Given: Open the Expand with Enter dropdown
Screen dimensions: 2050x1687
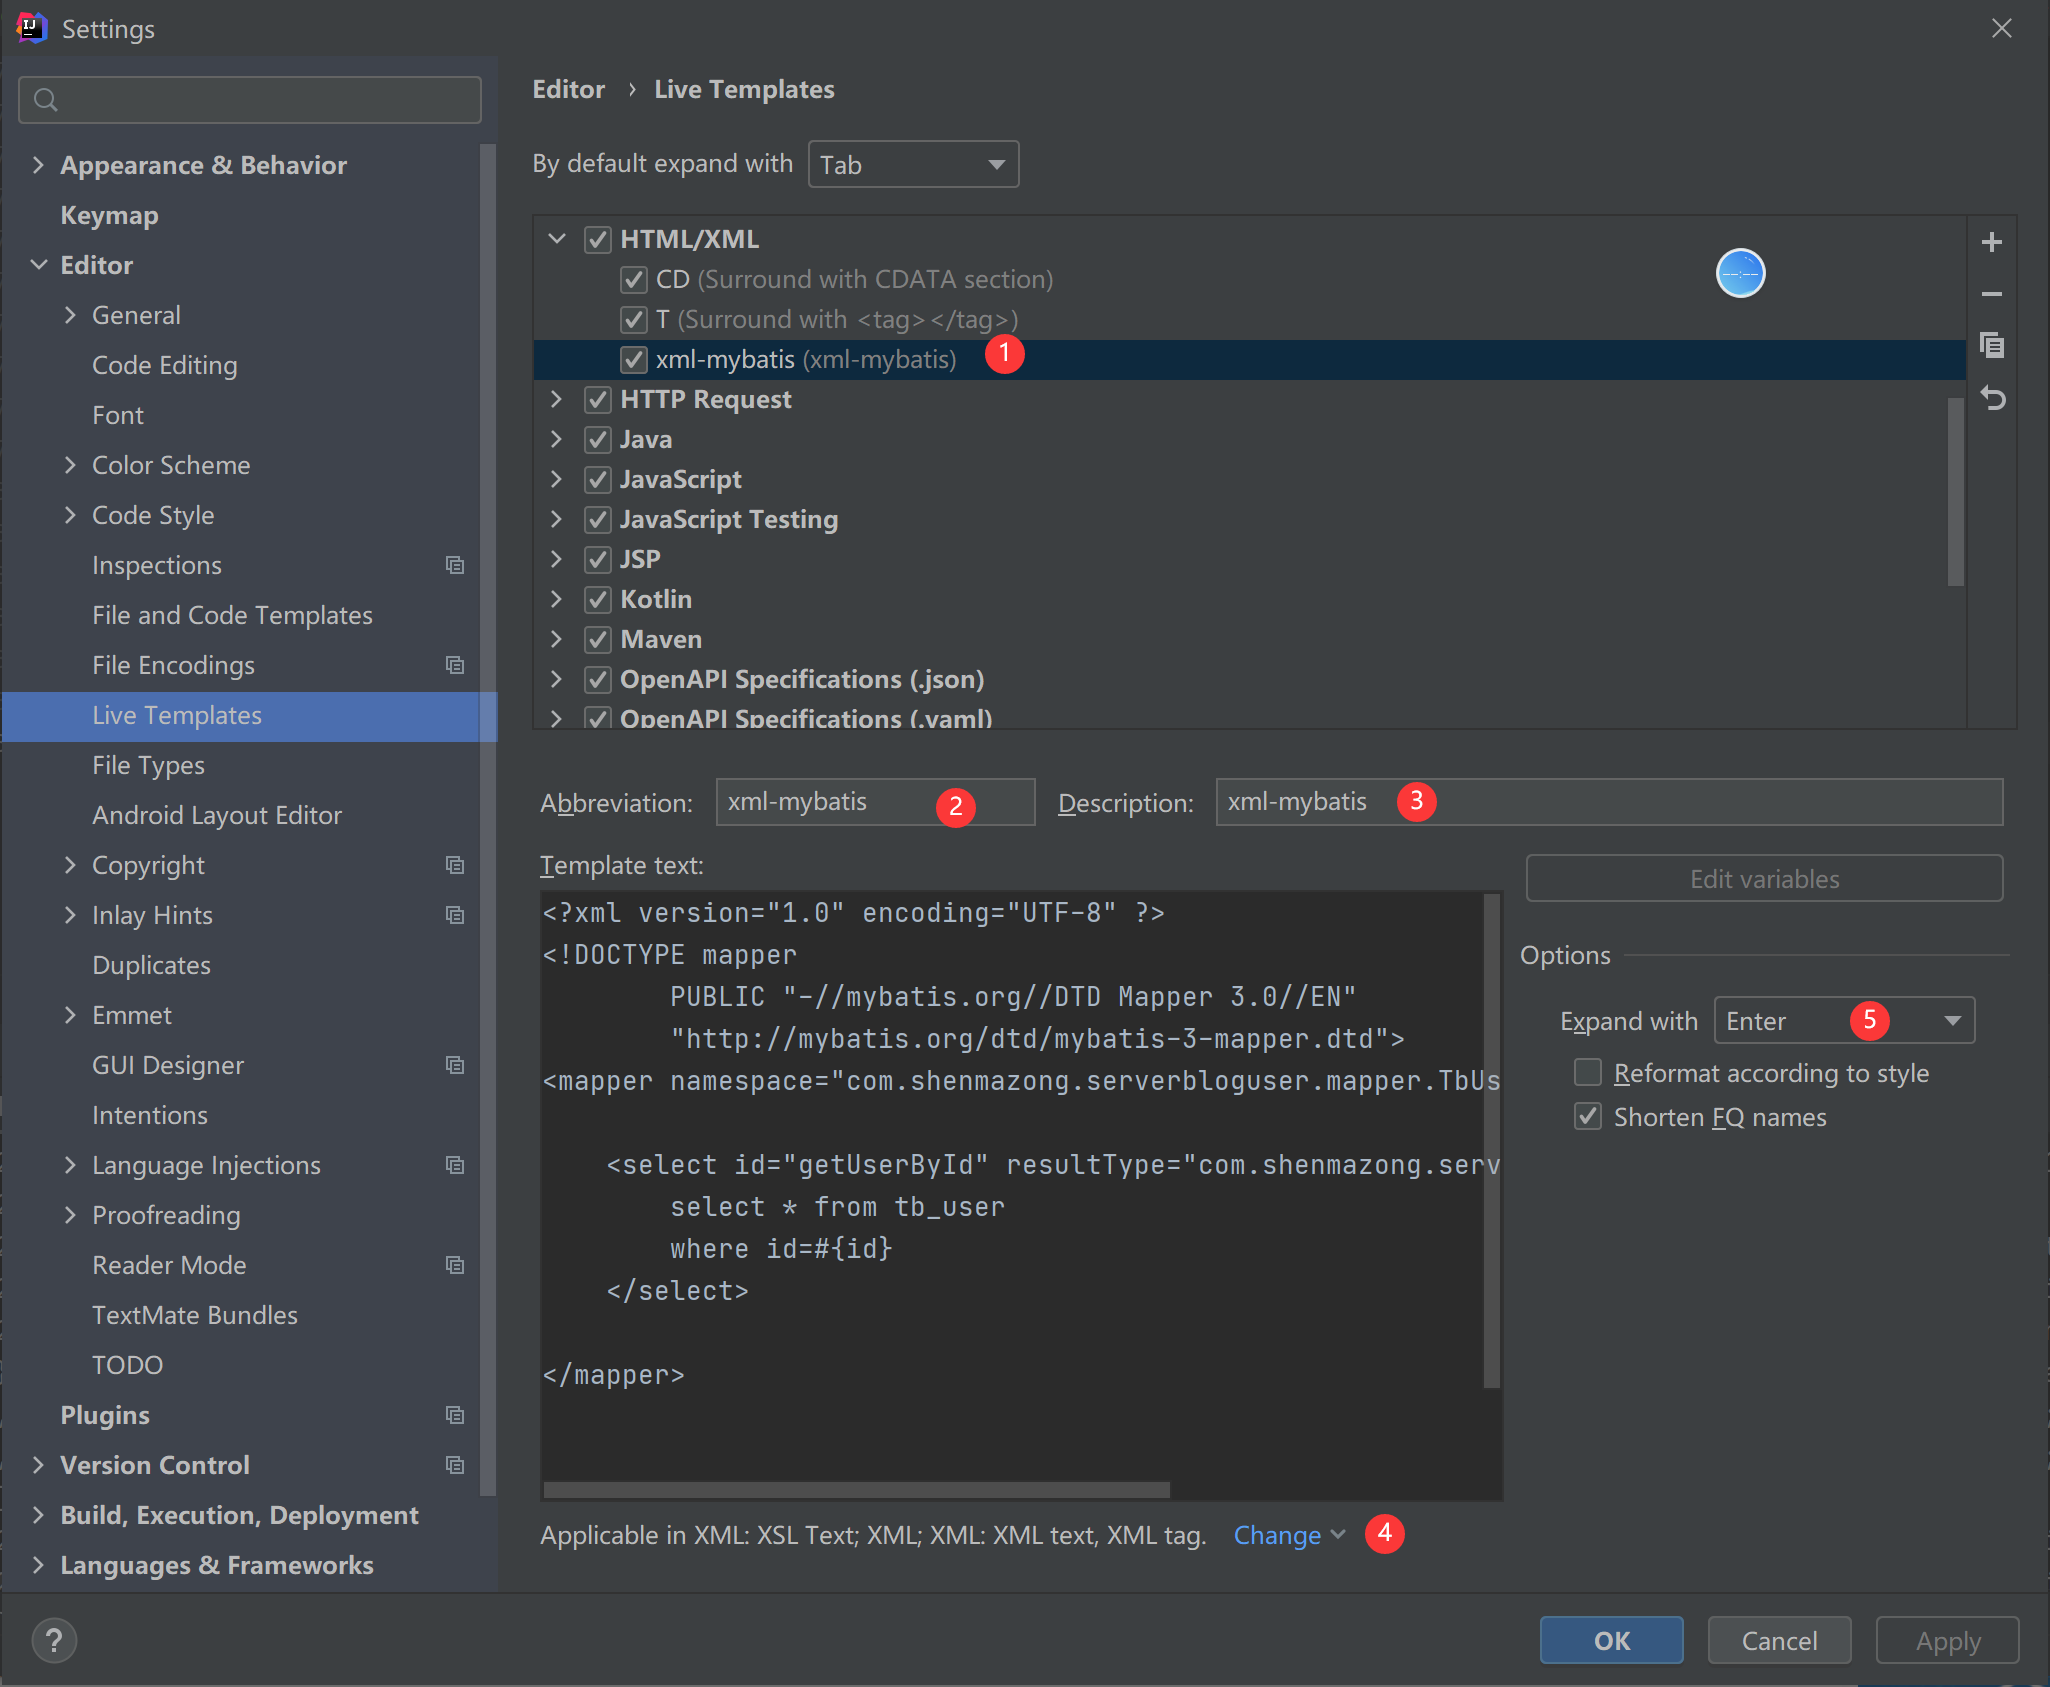Looking at the screenshot, I should [1844, 1020].
